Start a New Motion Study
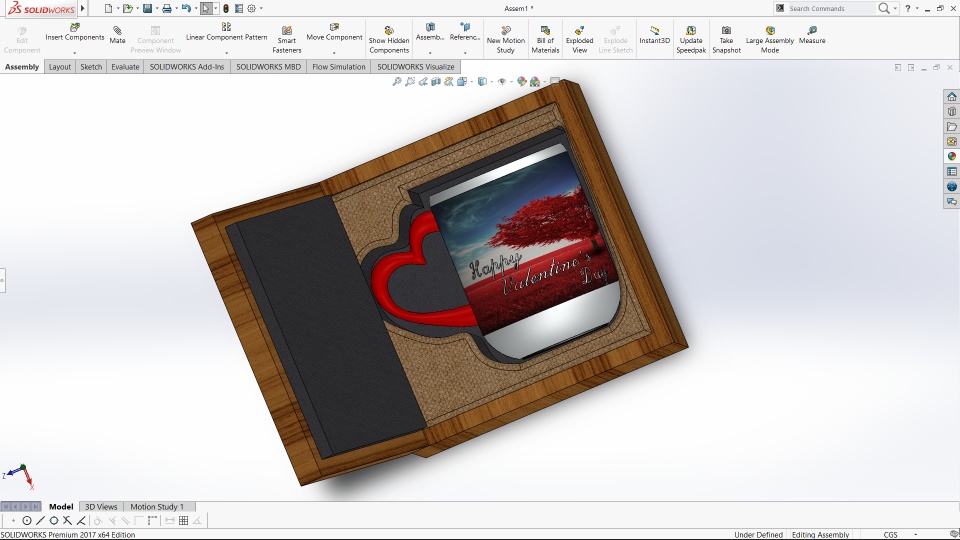Screen dimensions: 960x540 pyautogui.click(x=505, y=31)
